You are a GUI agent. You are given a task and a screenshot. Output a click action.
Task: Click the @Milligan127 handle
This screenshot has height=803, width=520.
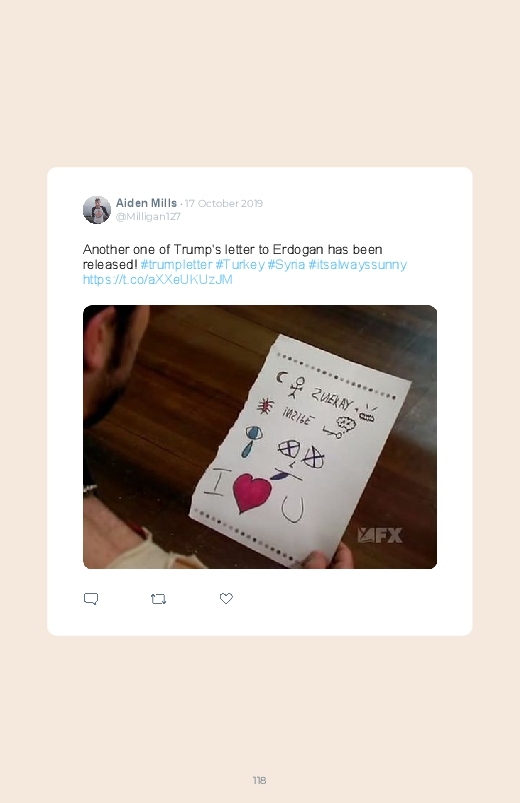[x=148, y=217]
